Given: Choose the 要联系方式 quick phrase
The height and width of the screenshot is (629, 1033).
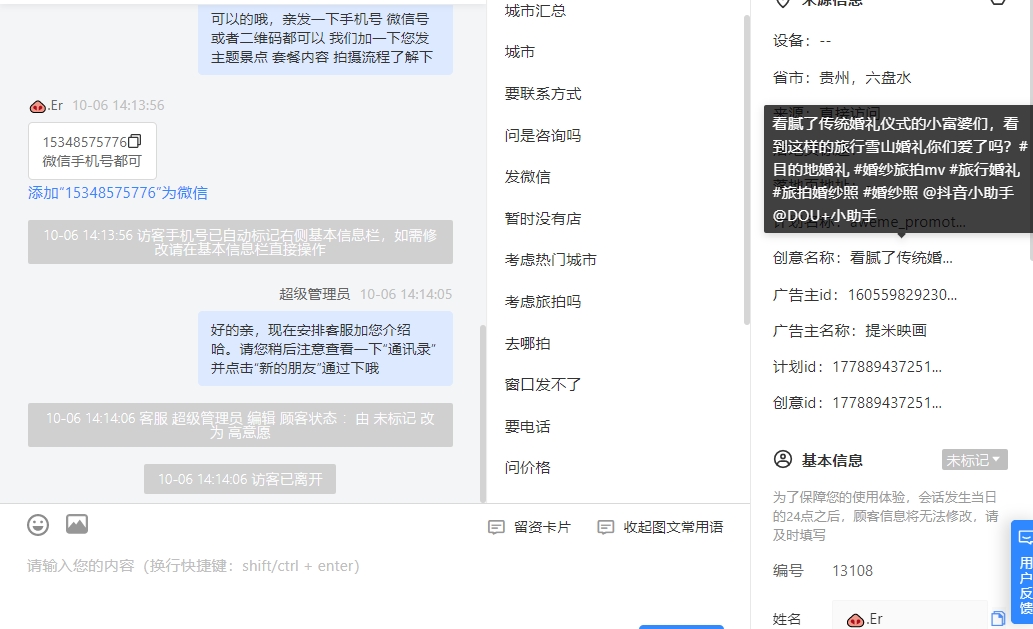Looking at the screenshot, I should click(x=543, y=94).
